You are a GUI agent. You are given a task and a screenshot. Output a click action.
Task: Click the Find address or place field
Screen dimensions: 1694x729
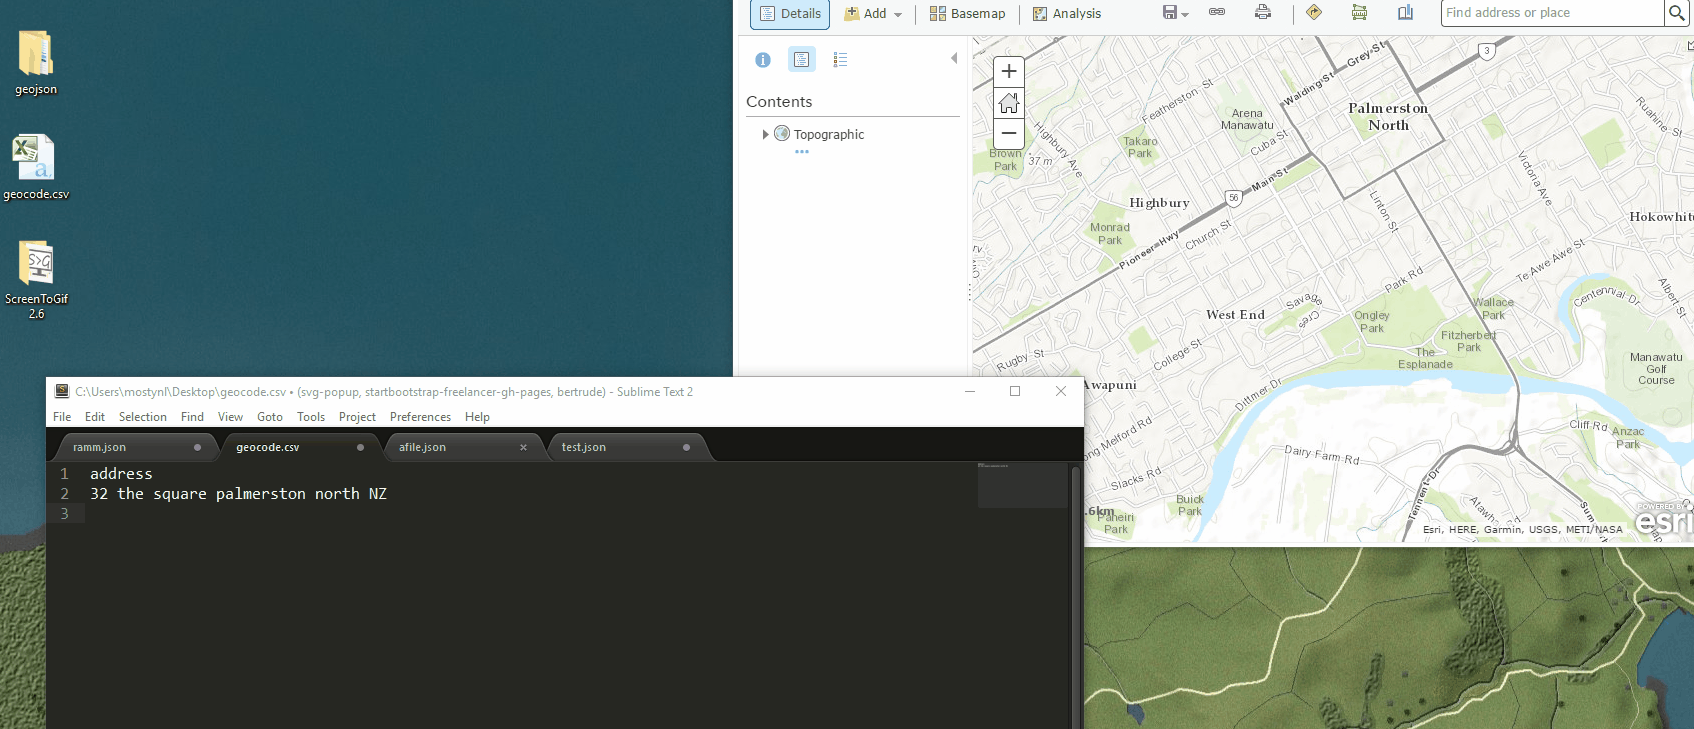[x=1552, y=13]
